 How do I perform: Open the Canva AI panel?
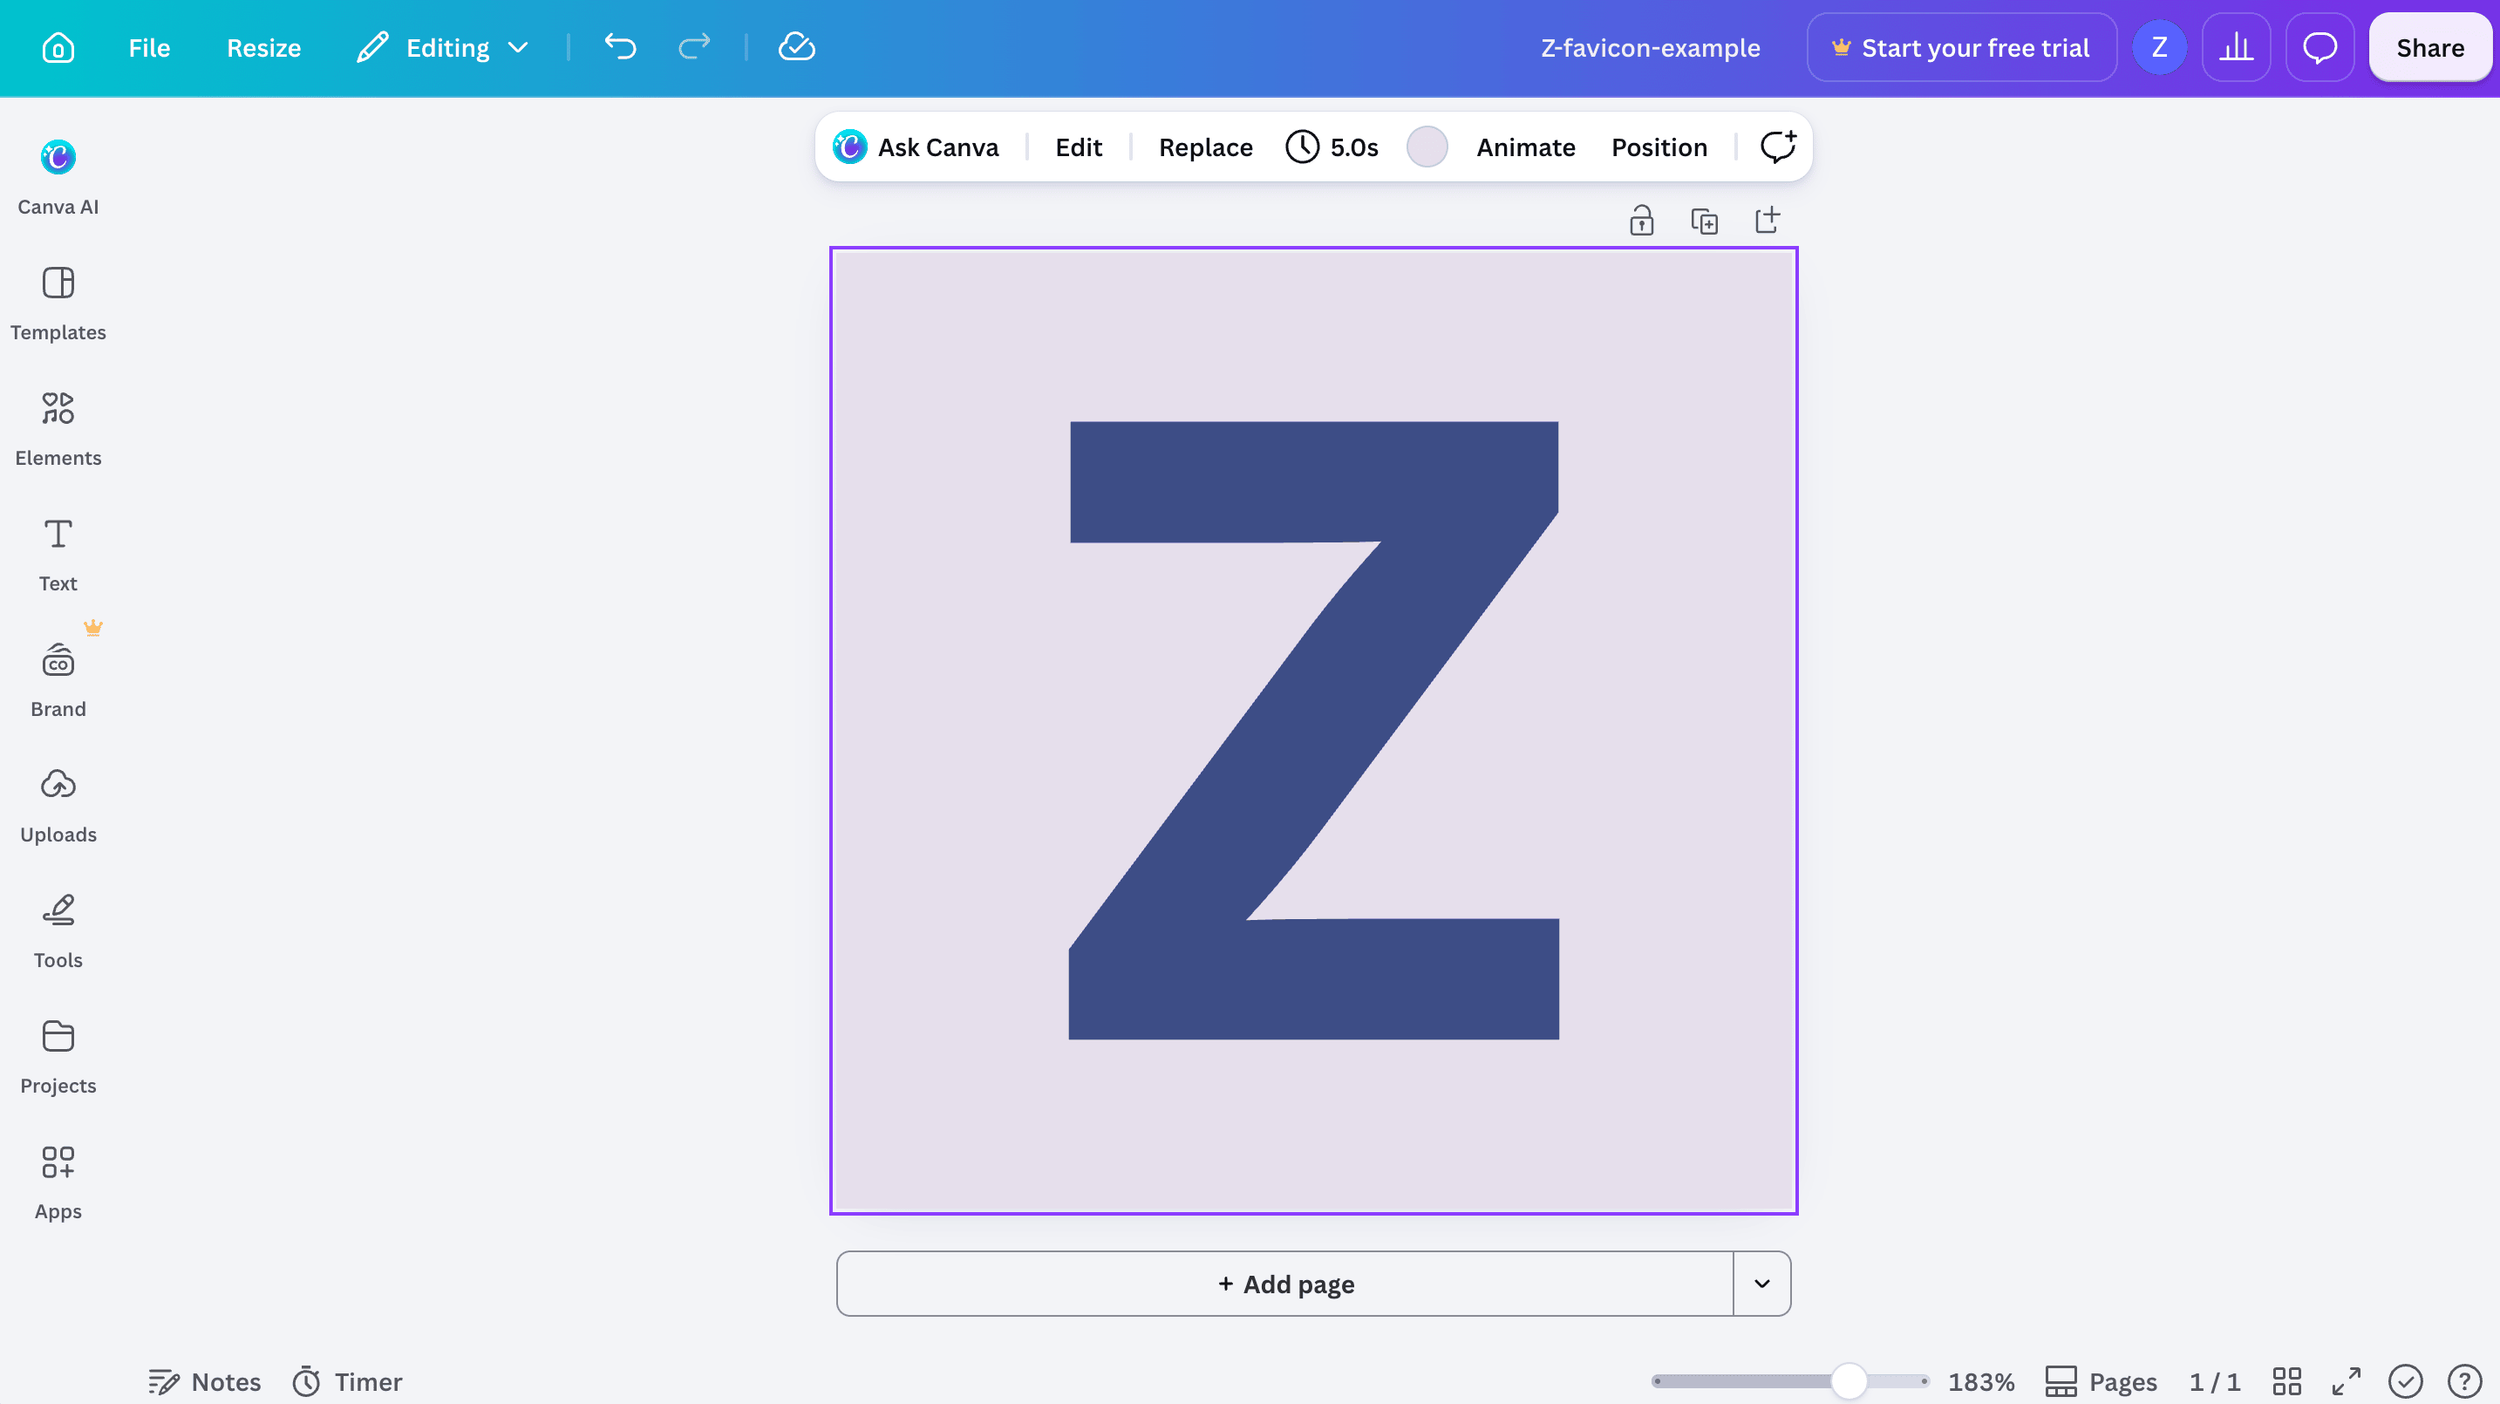[x=58, y=177]
